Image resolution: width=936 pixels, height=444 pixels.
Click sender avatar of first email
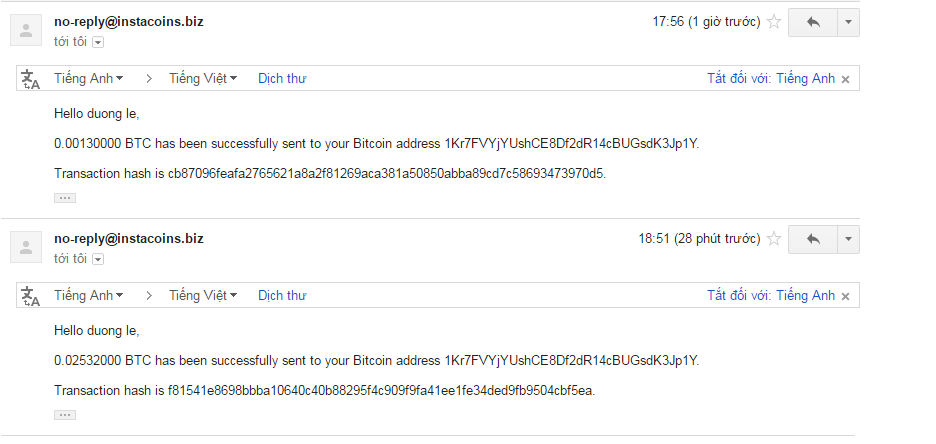(x=26, y=30)
